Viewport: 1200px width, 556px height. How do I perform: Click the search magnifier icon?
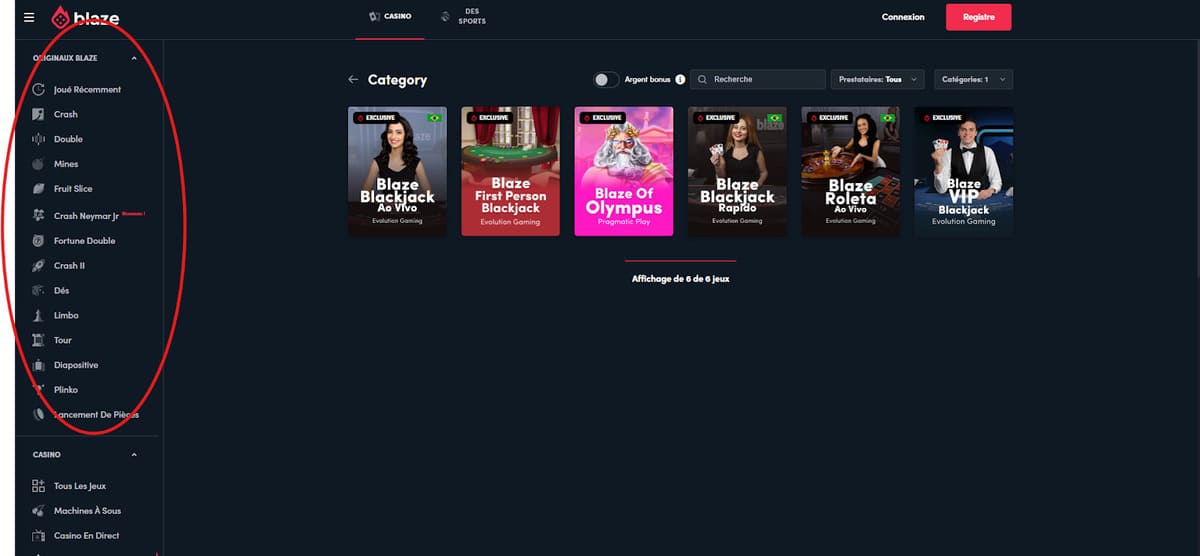click(x=703, y=79)
